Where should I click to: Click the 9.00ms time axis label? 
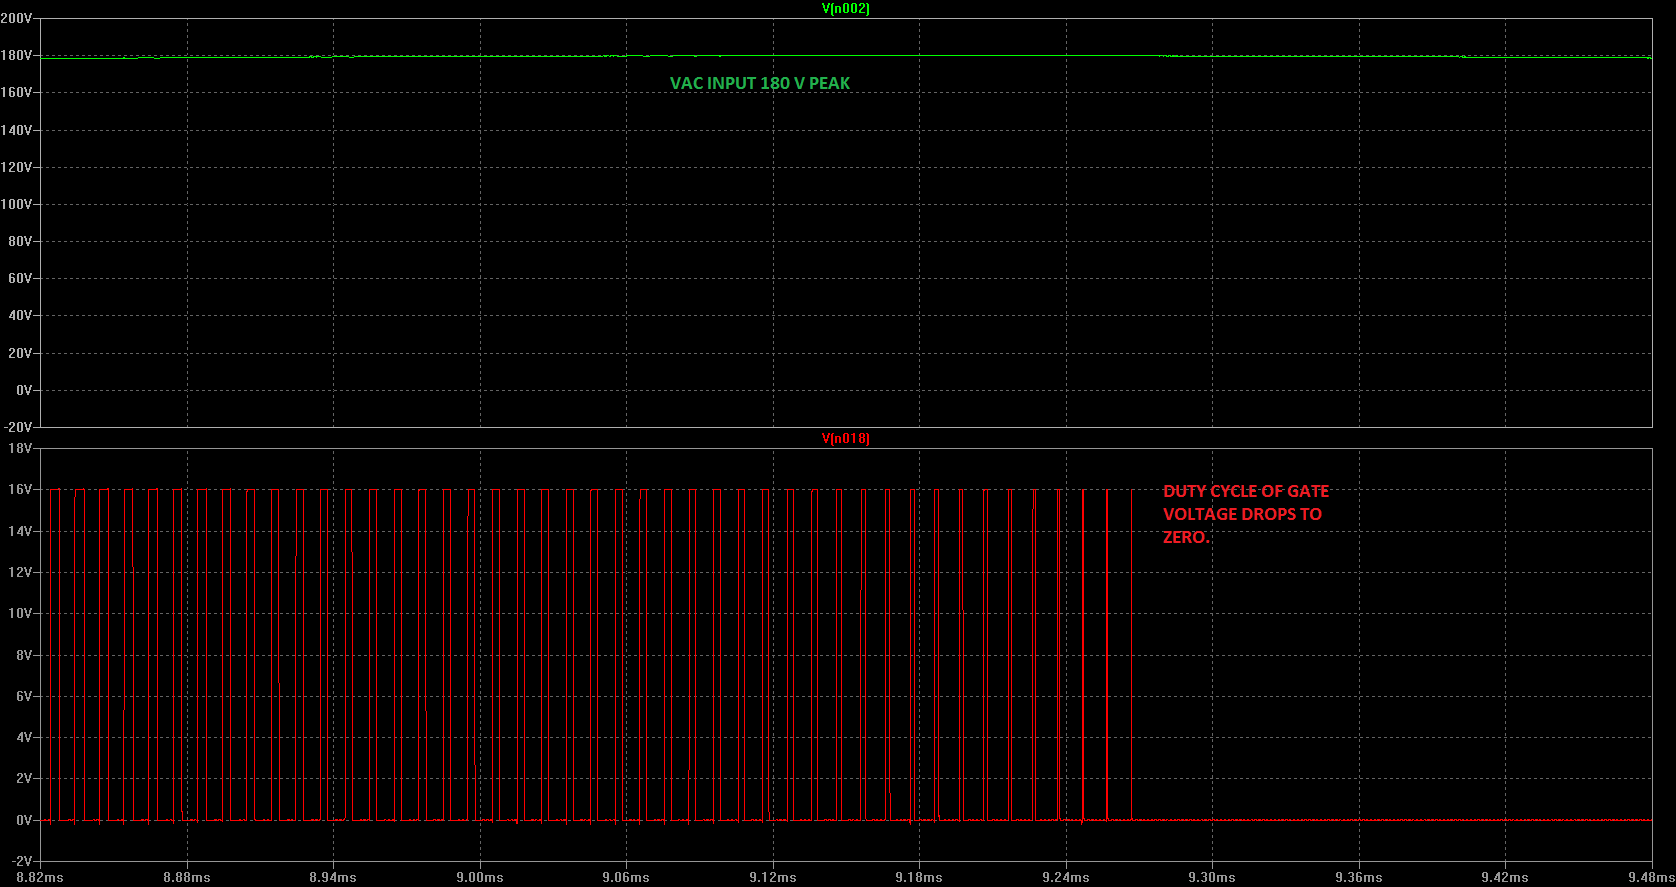pyautogui.click(x=480, y=877)
